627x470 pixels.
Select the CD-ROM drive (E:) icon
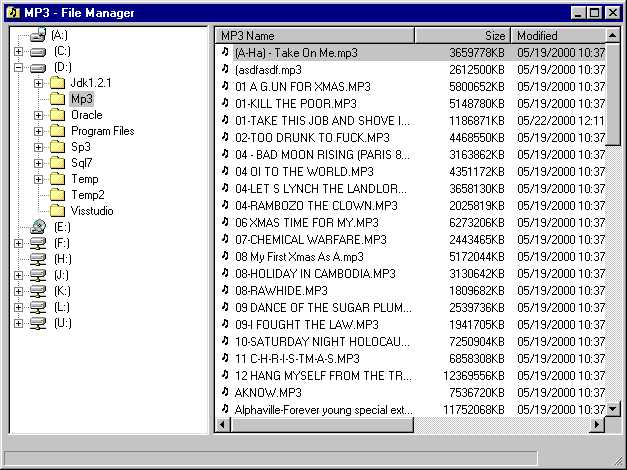(x=37, y=227)
